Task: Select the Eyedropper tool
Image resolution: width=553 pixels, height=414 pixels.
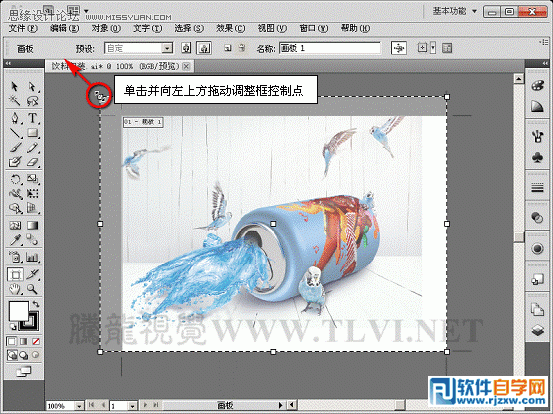Action: 15,240
